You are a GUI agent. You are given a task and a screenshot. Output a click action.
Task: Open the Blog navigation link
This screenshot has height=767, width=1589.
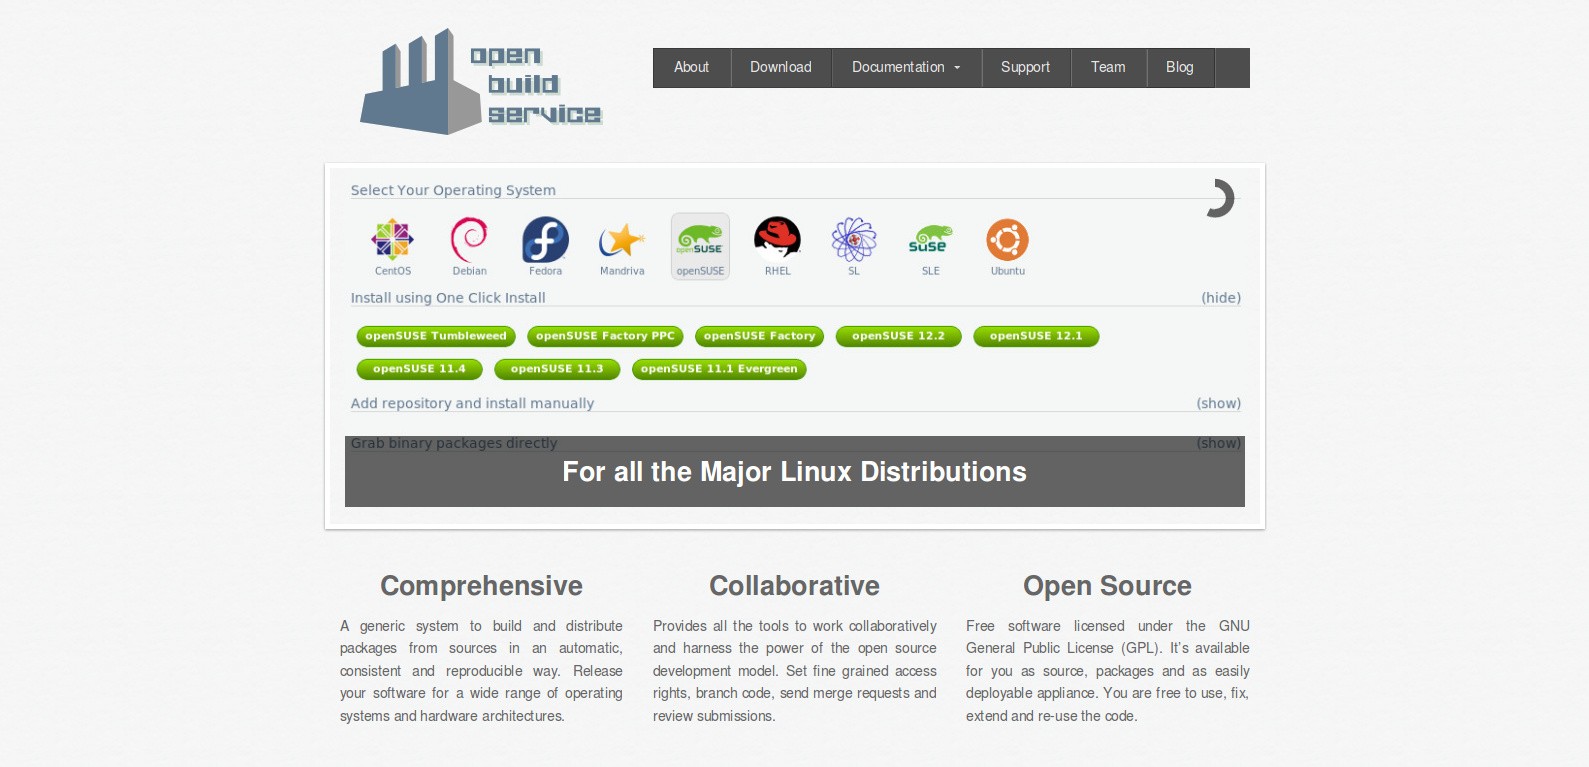(1179, 67)
